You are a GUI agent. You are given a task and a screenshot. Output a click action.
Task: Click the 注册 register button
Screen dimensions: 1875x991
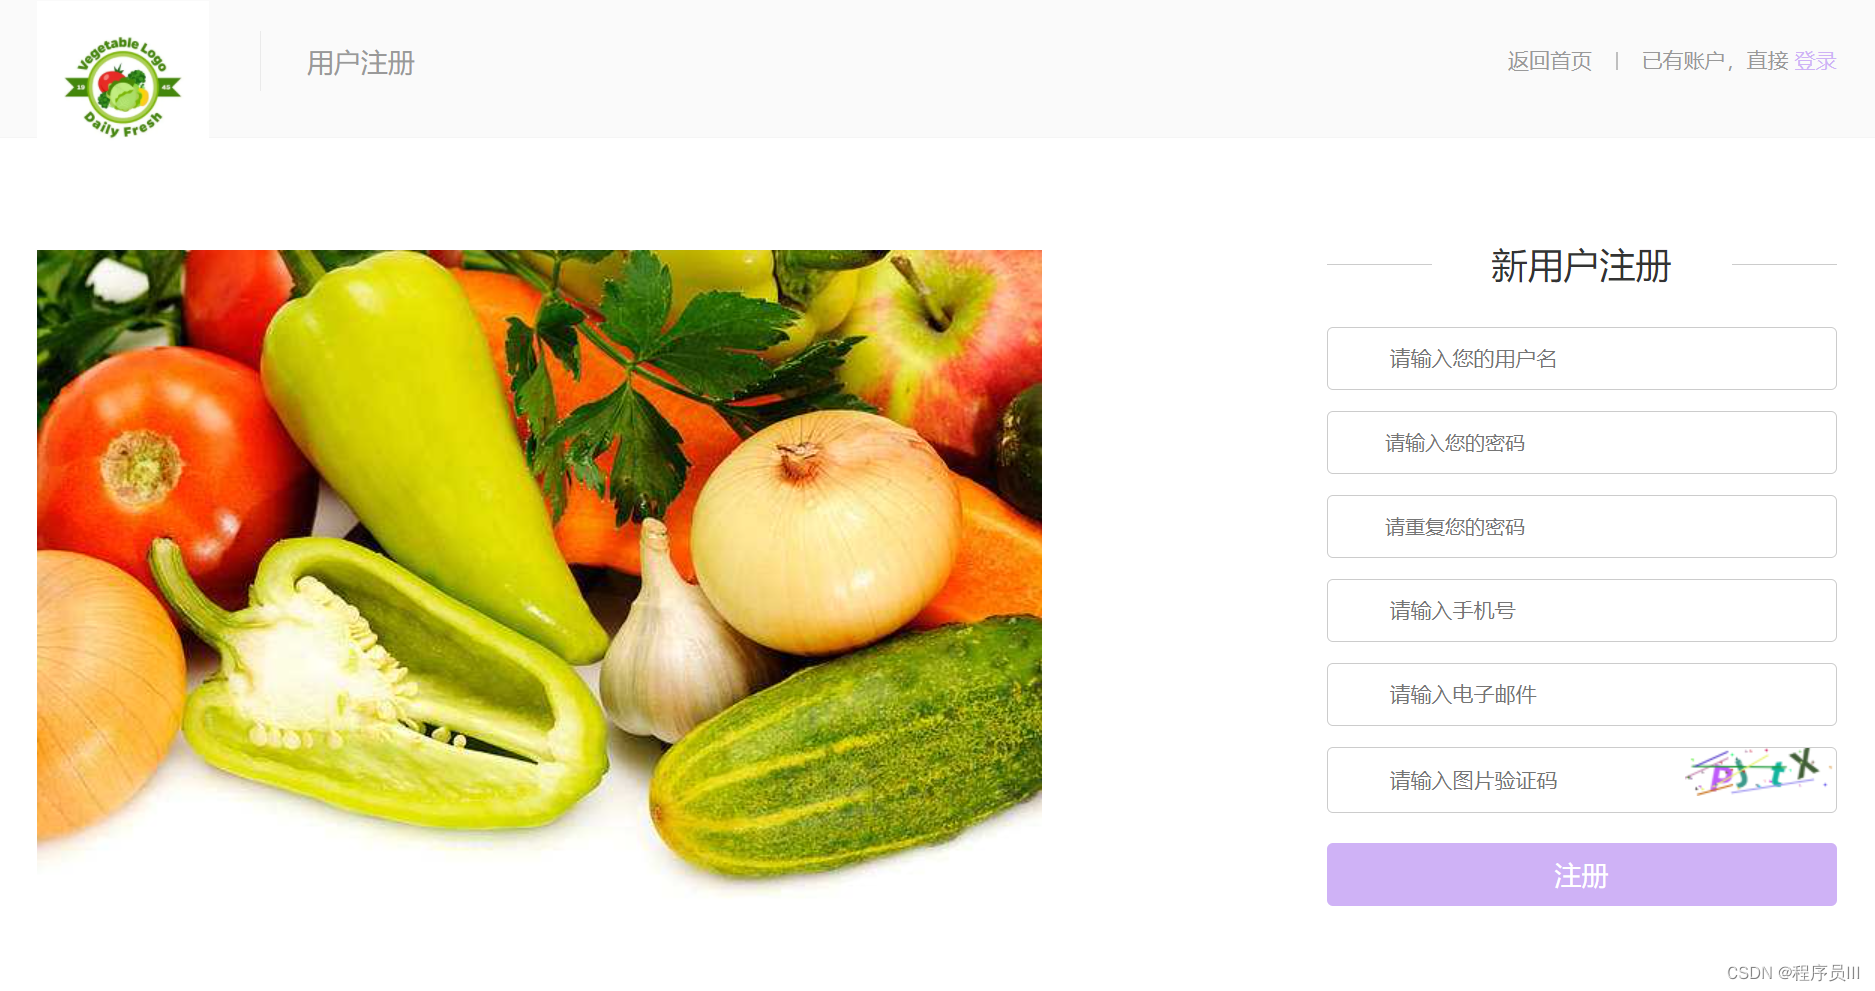click(x=1581, y=875)
